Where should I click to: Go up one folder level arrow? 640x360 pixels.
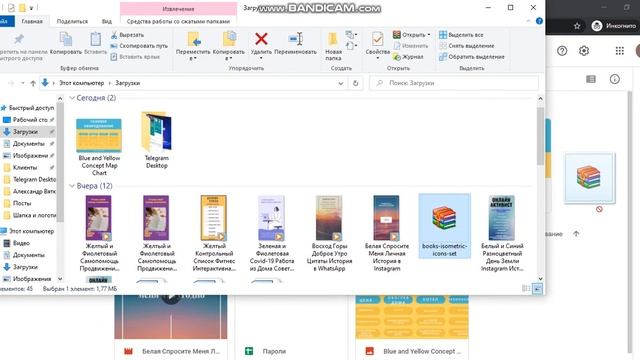click(33, 83)
